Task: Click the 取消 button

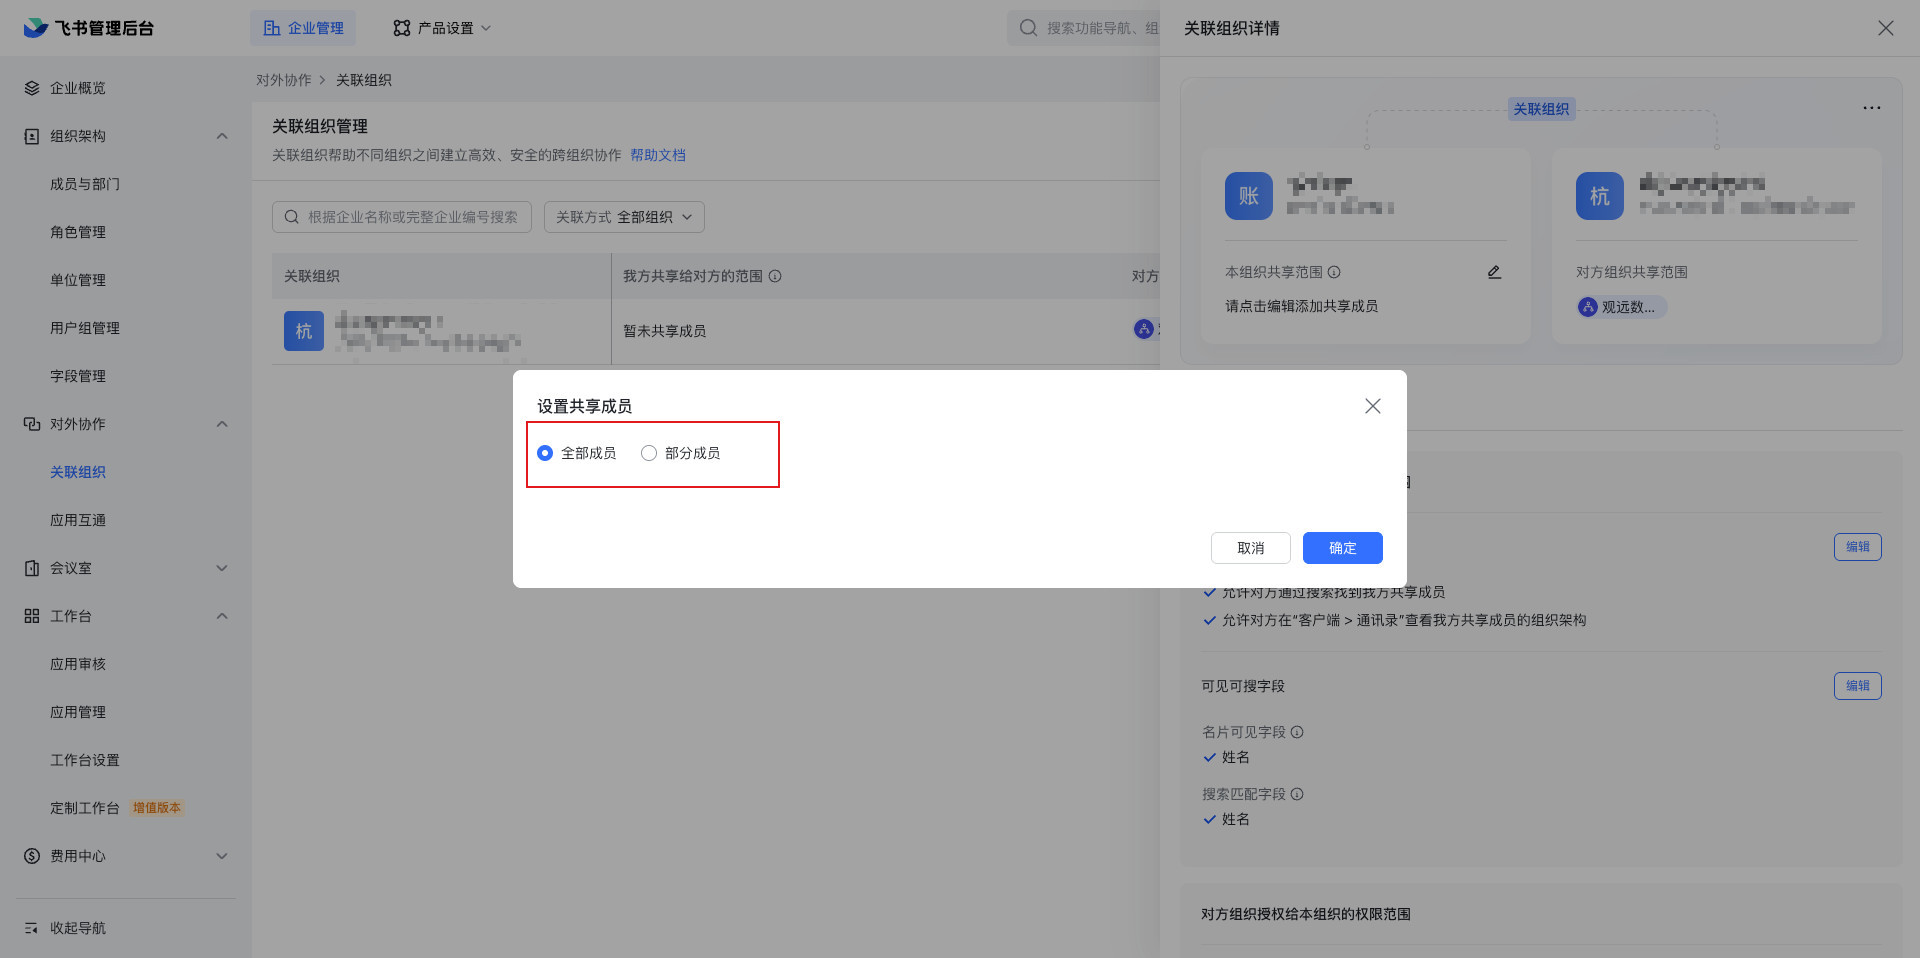Action: (1250, 548)
